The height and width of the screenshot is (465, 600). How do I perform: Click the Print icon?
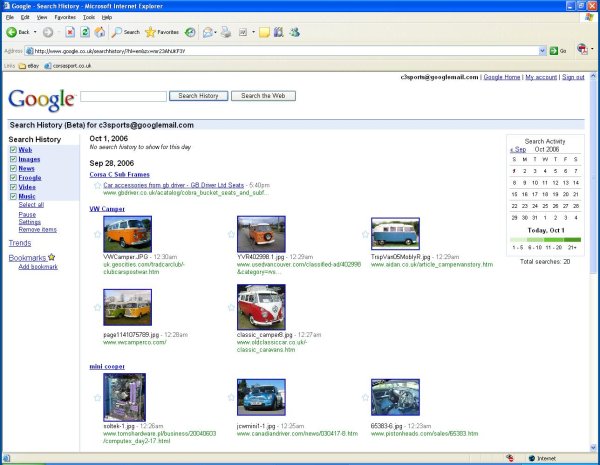[x=226, y=33]
